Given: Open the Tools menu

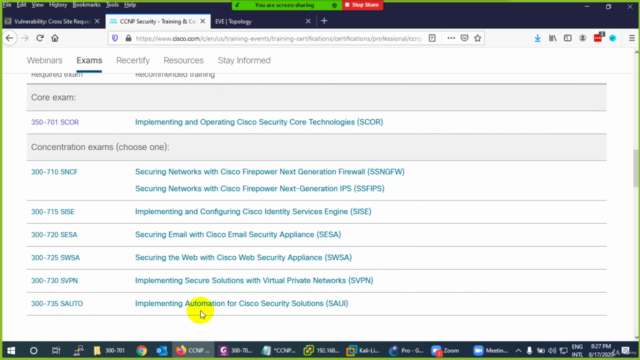Looking at the screenshot, I should 112,5.
